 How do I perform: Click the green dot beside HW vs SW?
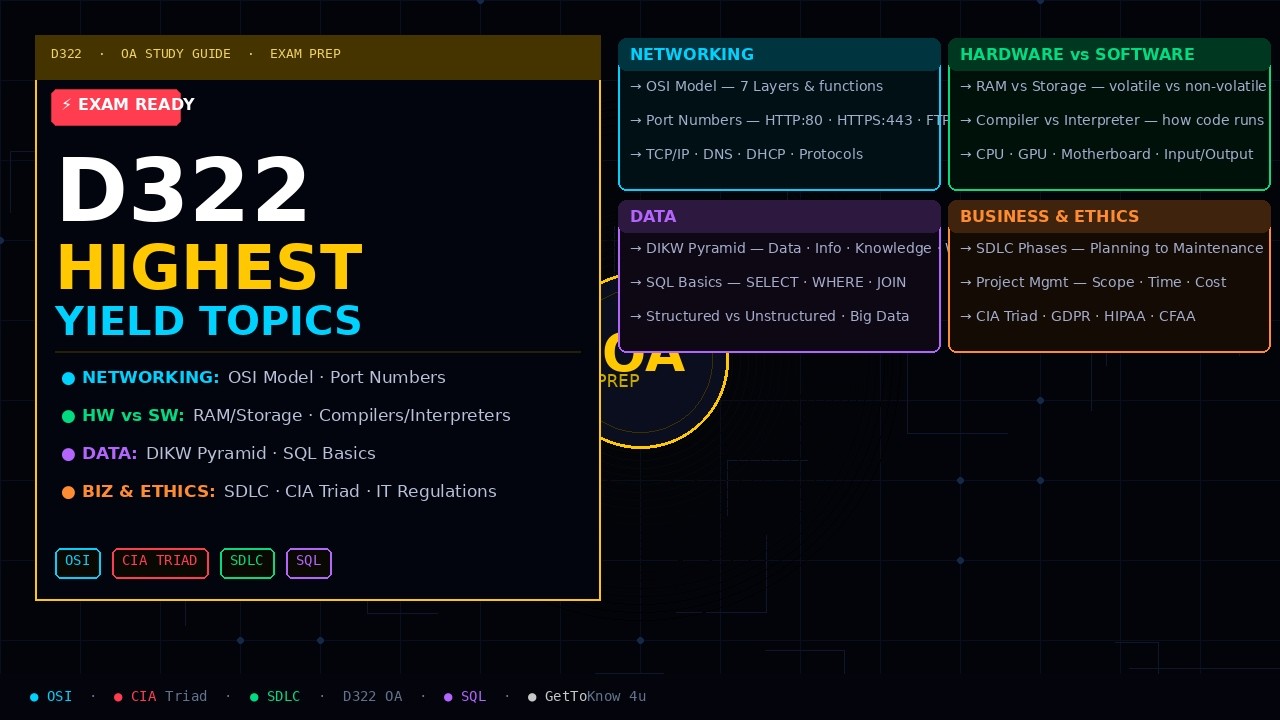[68, 417]
